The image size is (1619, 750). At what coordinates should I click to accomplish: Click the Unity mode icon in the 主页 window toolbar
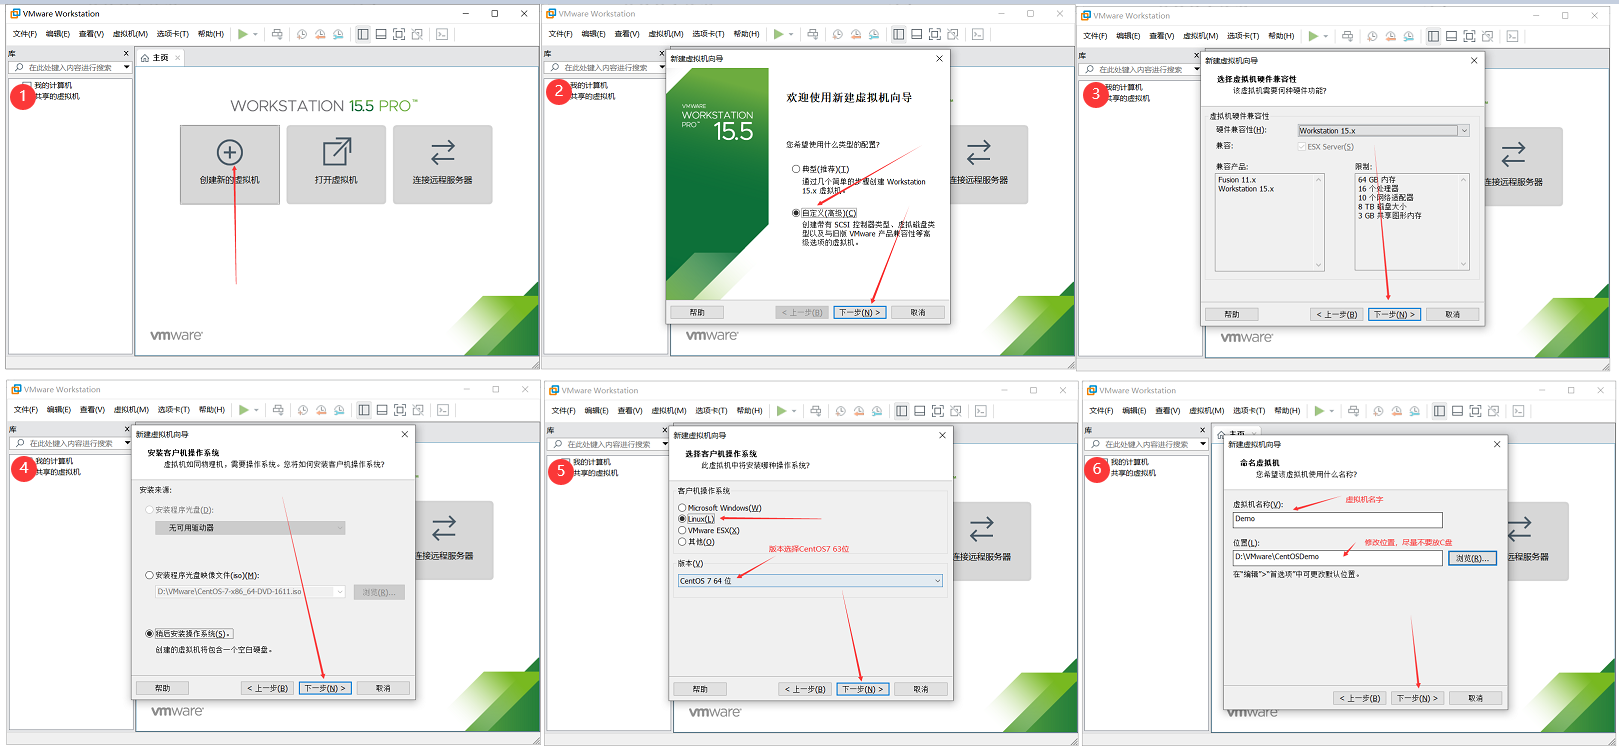pyautogui.click(x=417, y=34)
